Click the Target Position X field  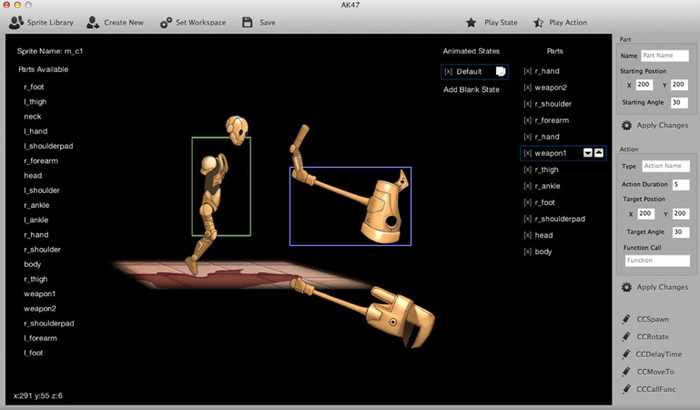coord(646,214)
